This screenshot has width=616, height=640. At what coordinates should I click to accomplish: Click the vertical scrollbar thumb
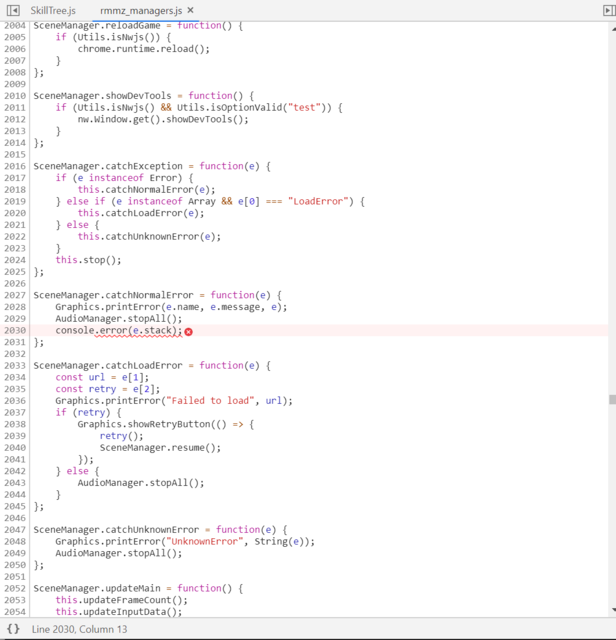pos(612,399)
